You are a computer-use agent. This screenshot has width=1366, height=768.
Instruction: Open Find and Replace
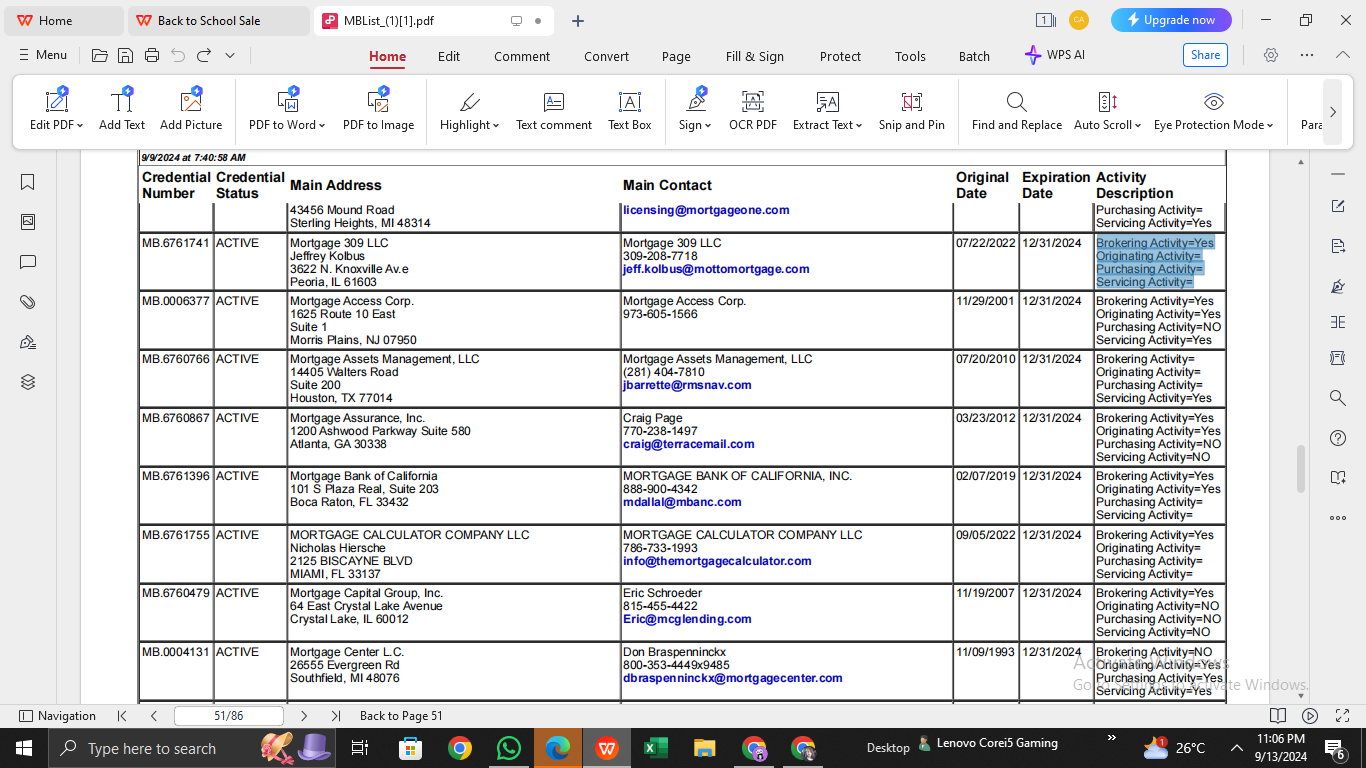pyautogui.click(x=1017, y=110)
